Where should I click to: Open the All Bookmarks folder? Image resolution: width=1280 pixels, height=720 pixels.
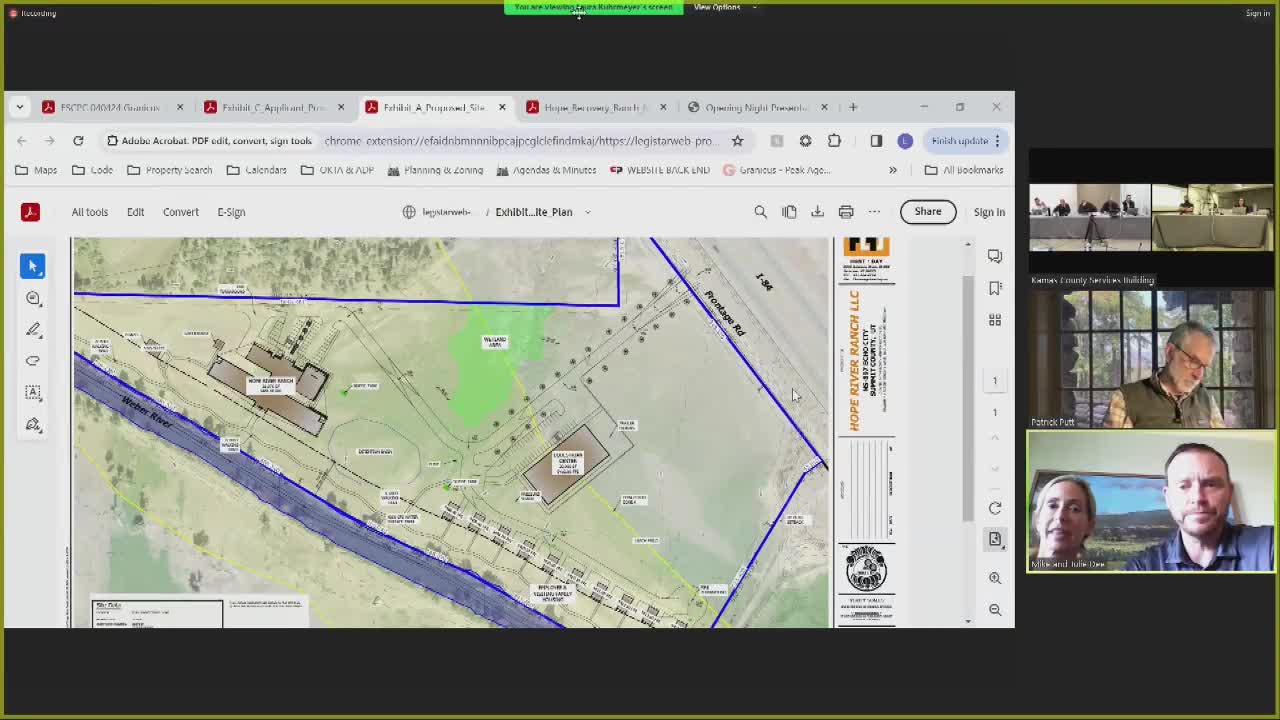[x=964, y=170]
